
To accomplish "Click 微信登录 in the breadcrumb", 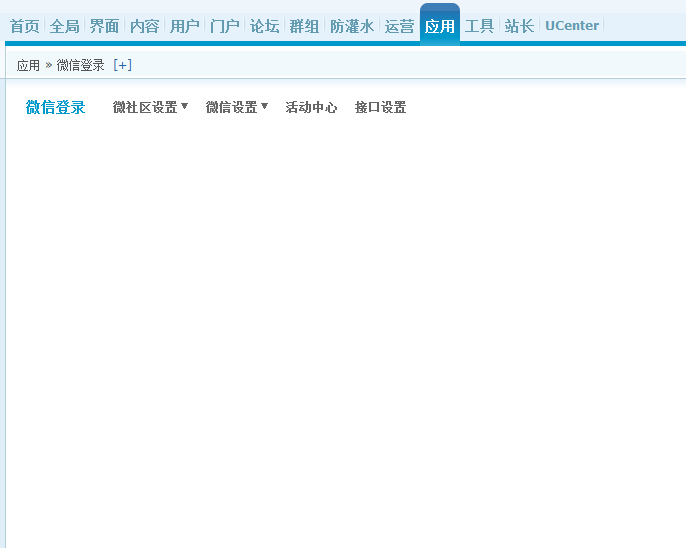I will (80, 65).
